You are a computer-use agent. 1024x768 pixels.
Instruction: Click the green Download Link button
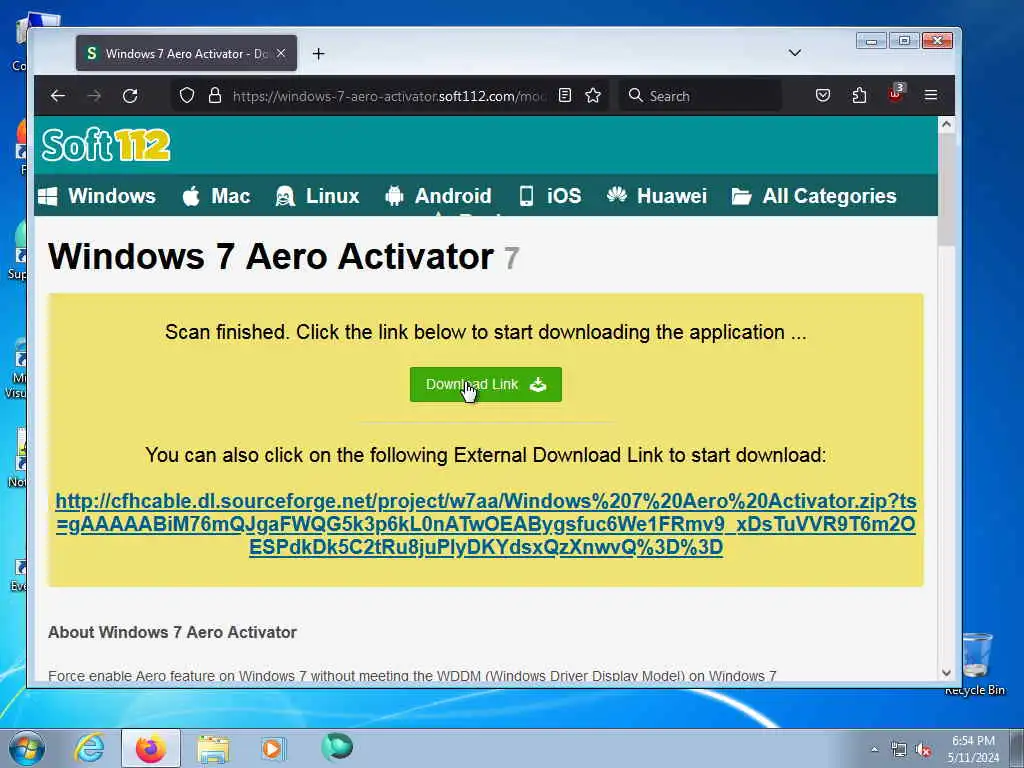tap(485, 384)
